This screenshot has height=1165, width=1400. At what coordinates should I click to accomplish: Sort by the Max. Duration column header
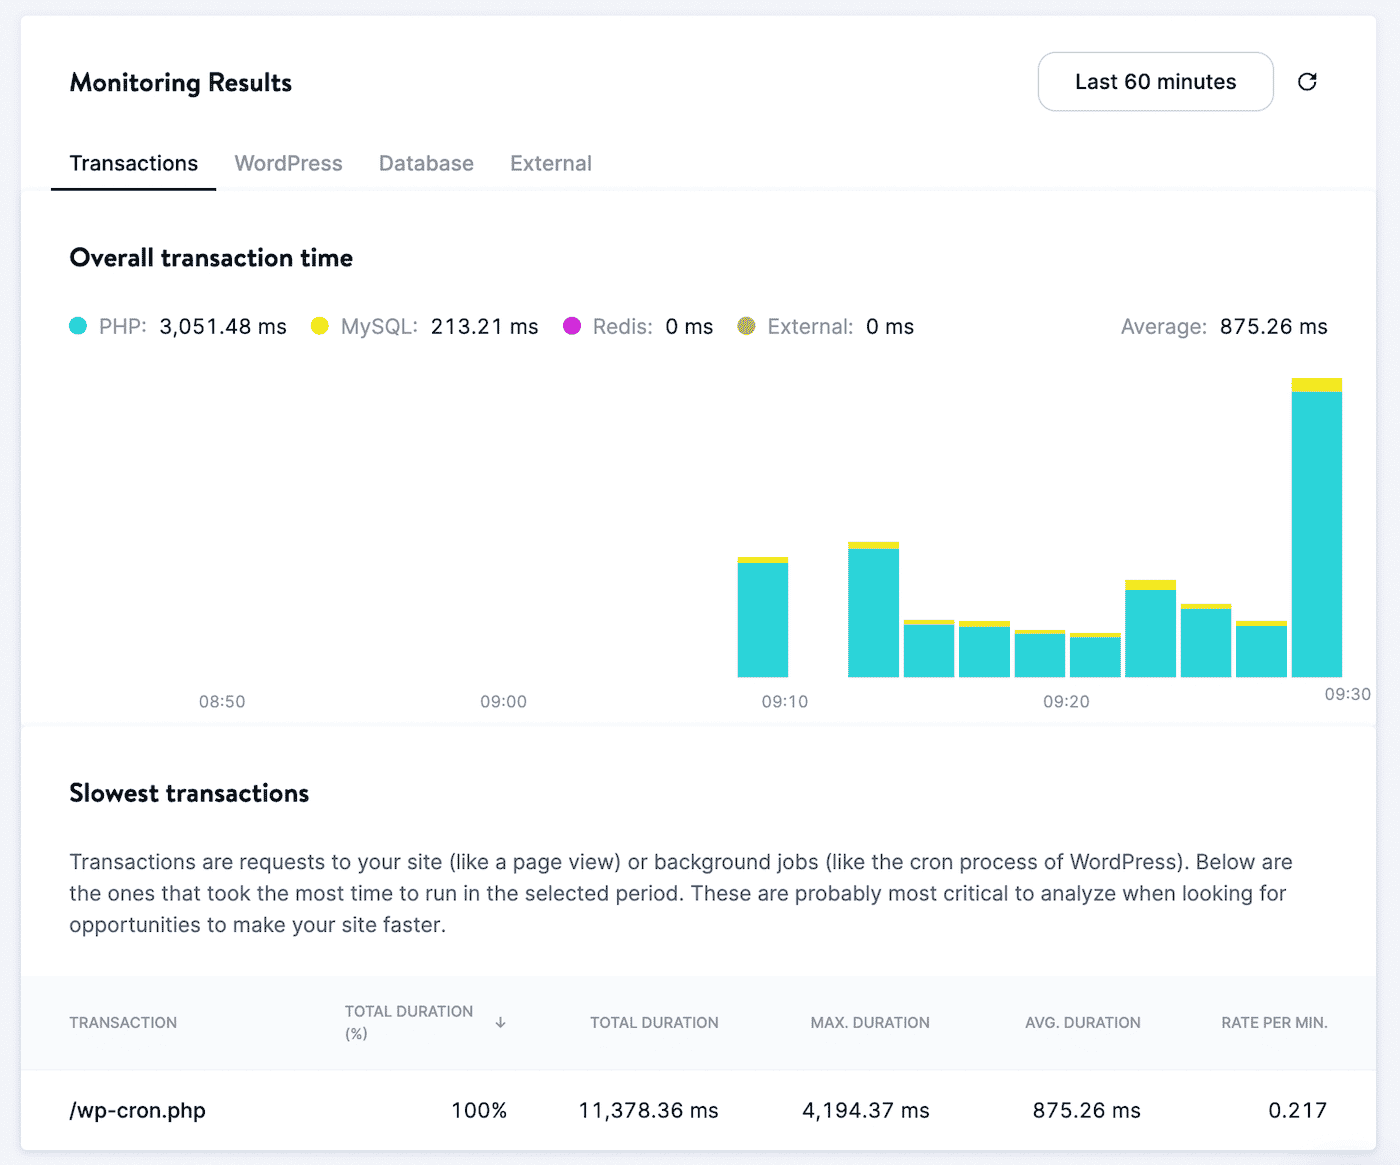click(x=869, y=1022)
